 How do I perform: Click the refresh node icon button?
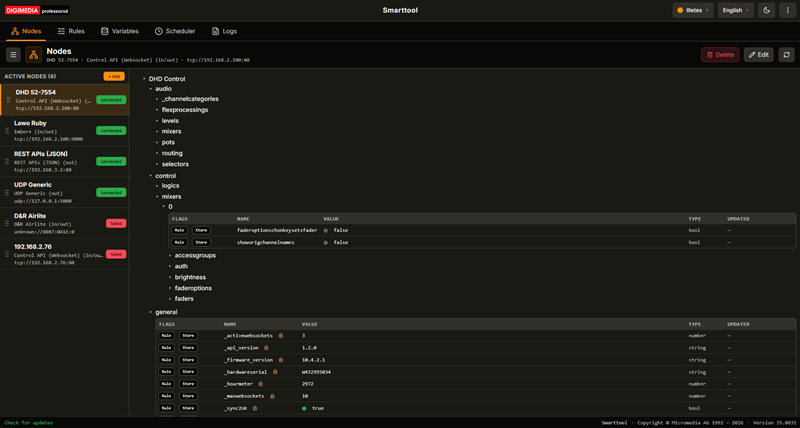pos(786,55)
